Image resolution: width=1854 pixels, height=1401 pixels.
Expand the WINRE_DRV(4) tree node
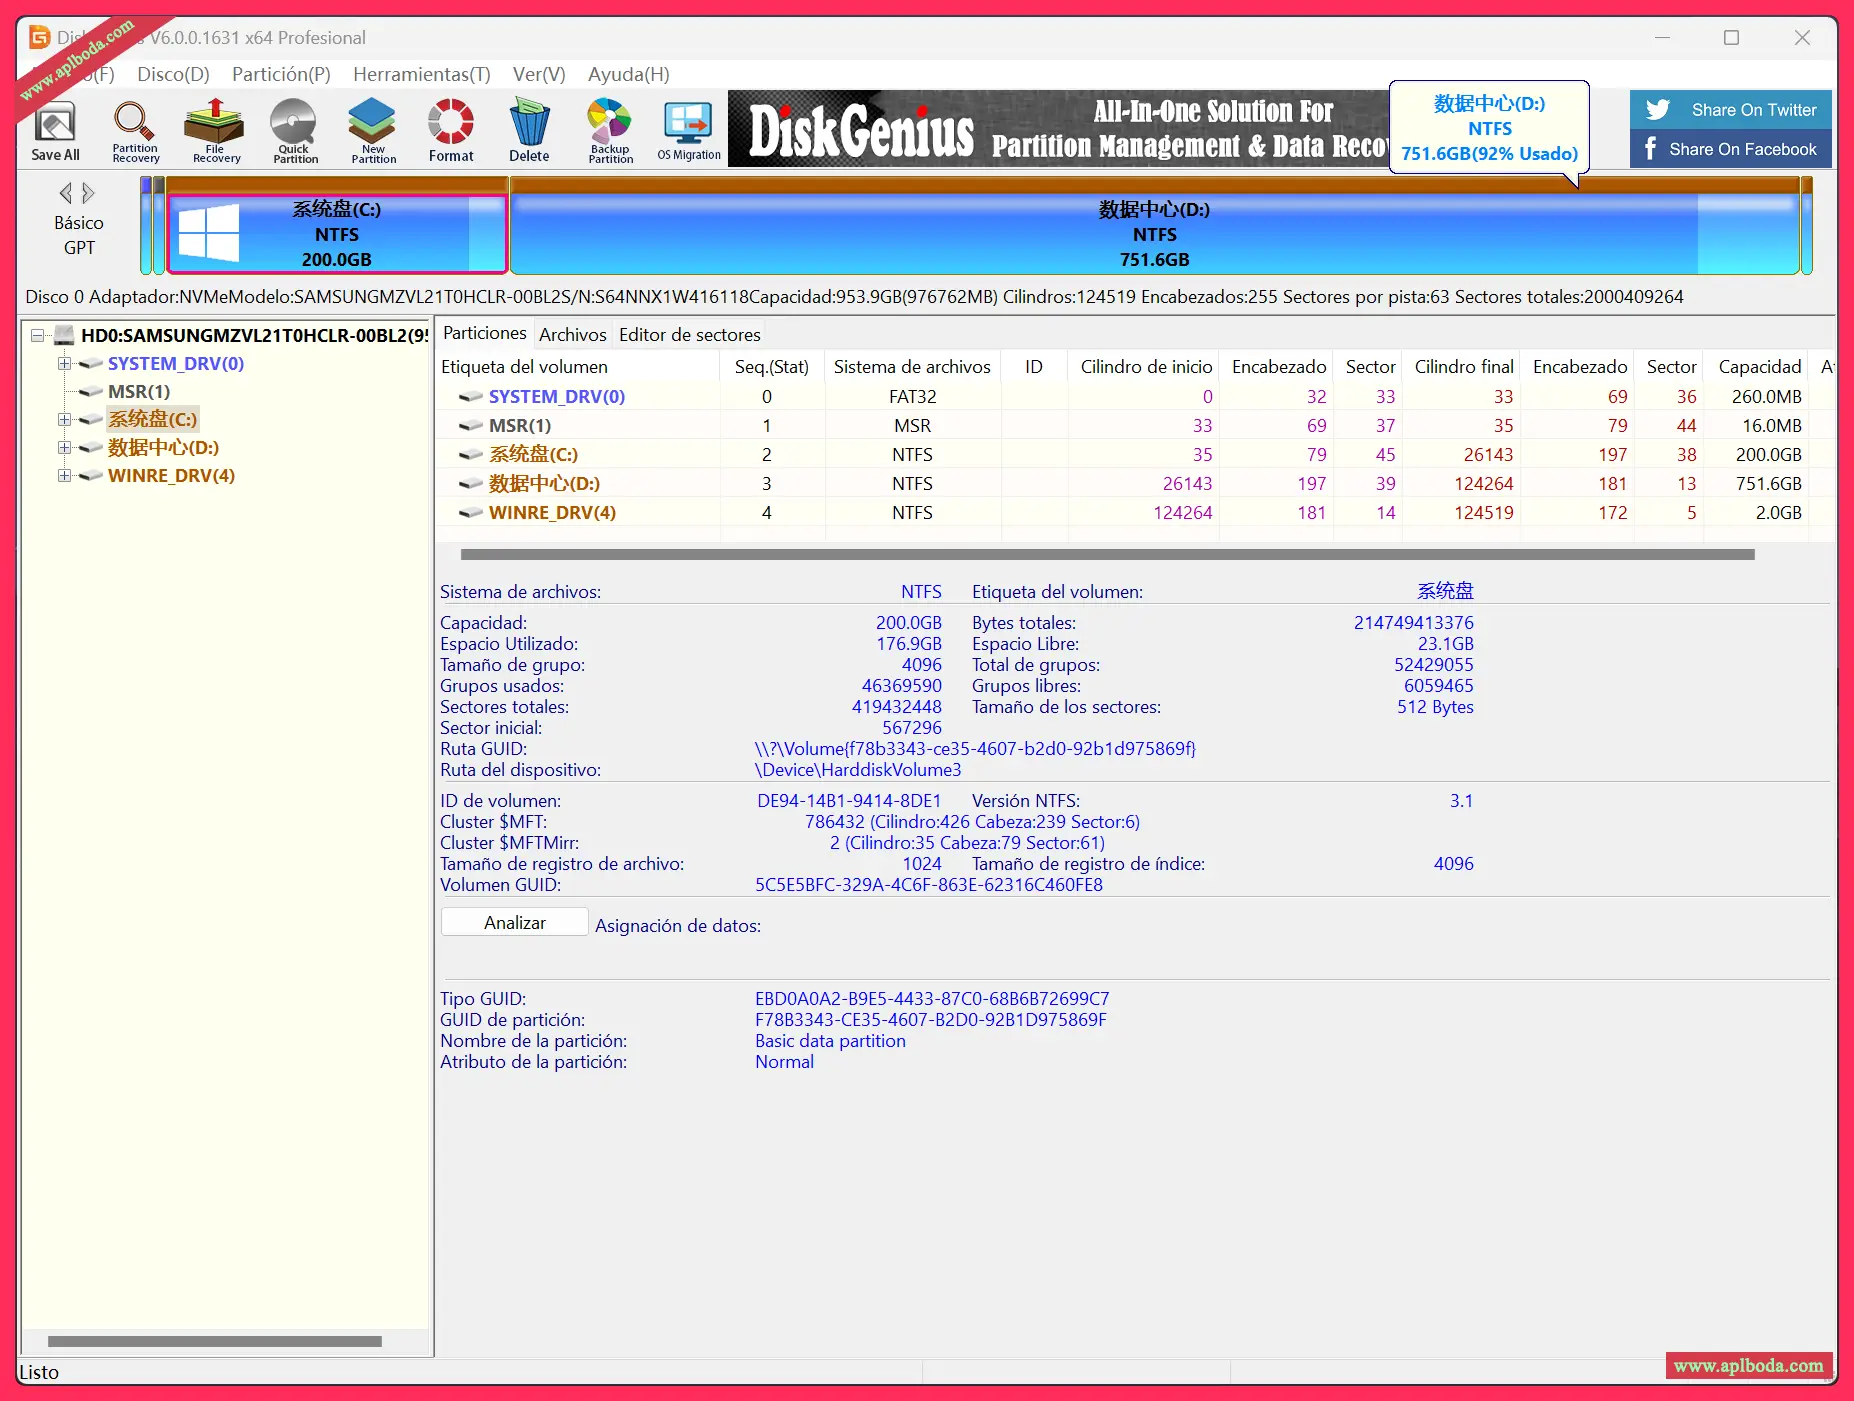pos(65,476)
